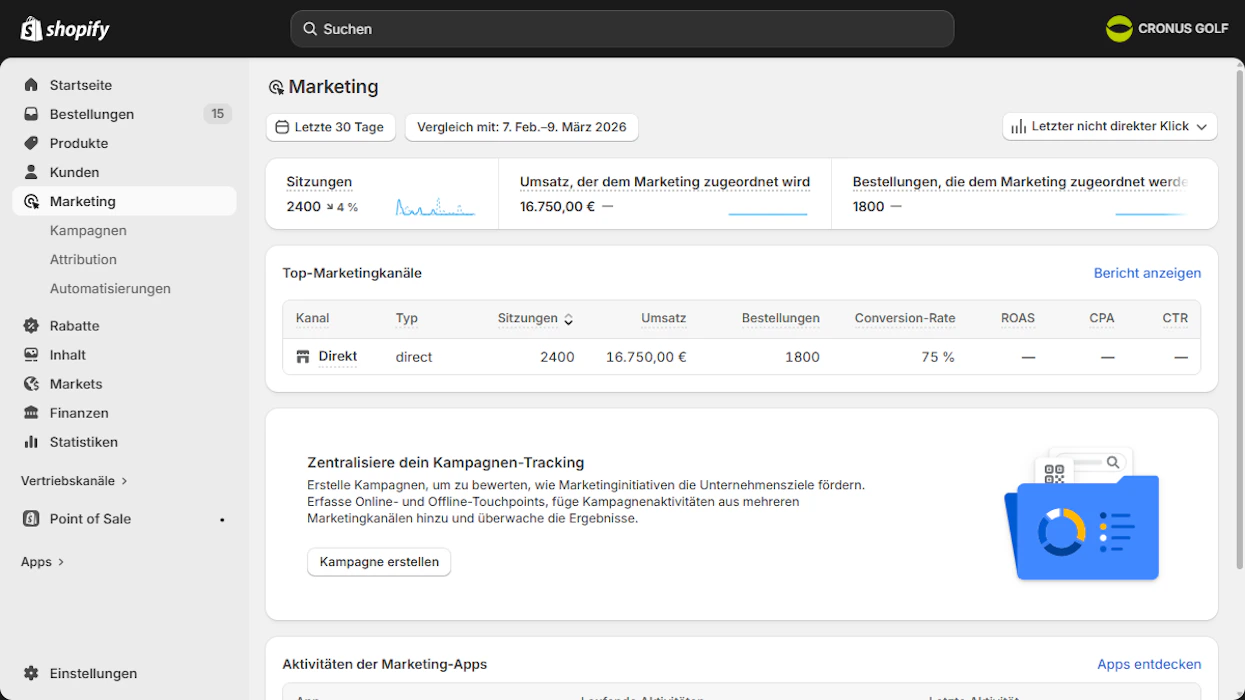This screenshot has width=1245, height=700.
Task: Click the Kanal column header
Action: (312, 318)
